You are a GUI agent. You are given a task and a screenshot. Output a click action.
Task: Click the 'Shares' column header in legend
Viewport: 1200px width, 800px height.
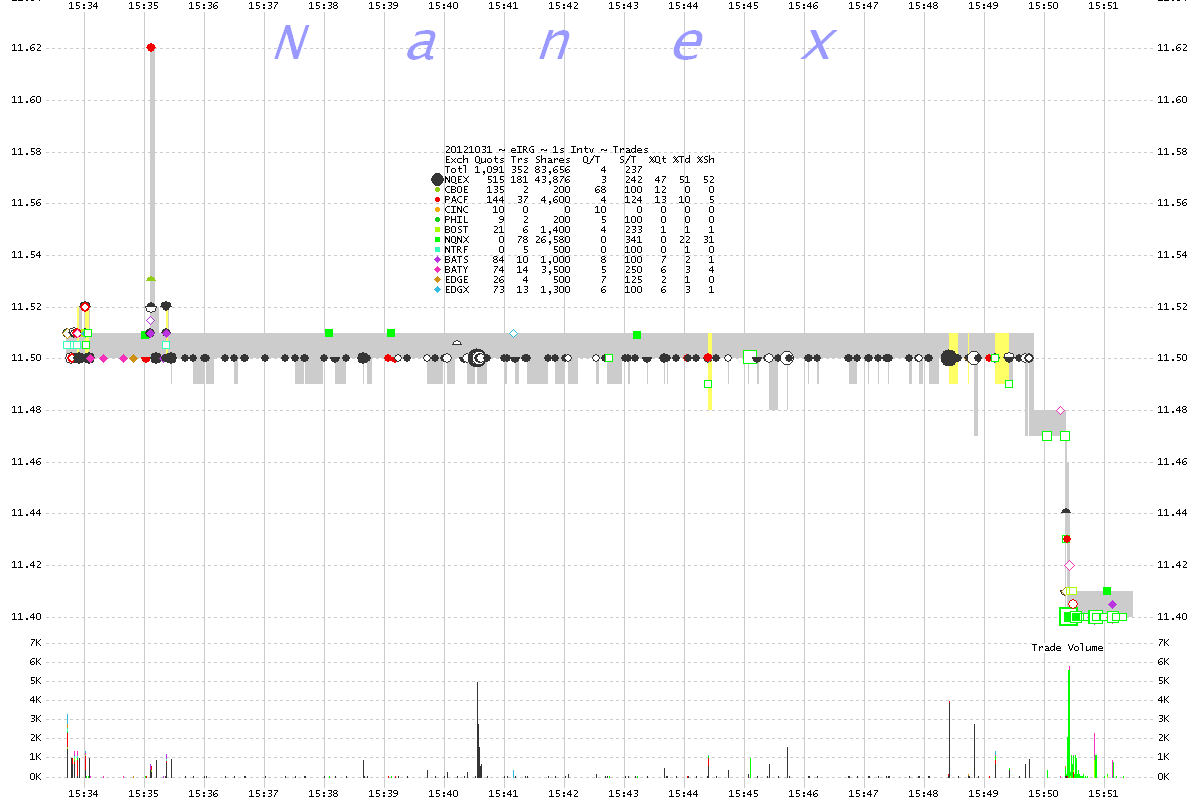(x=553, y=160)
